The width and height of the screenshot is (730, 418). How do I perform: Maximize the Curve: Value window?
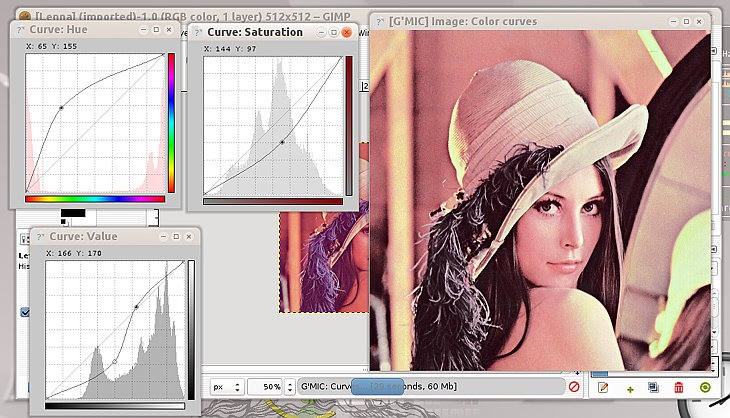pyautogui.click(x=176, y=236)
